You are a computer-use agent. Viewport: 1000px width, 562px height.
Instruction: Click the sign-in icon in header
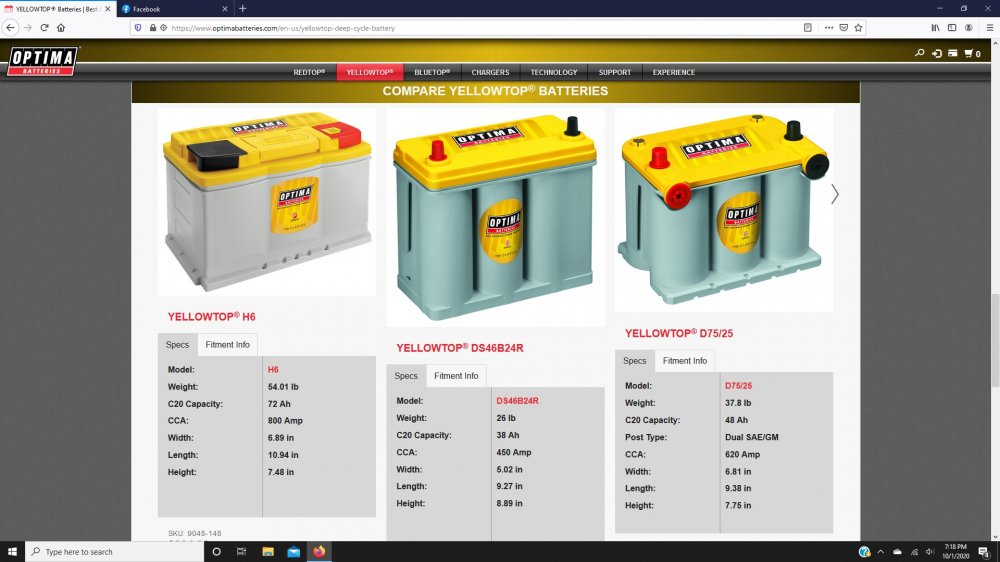click(936, 53)
